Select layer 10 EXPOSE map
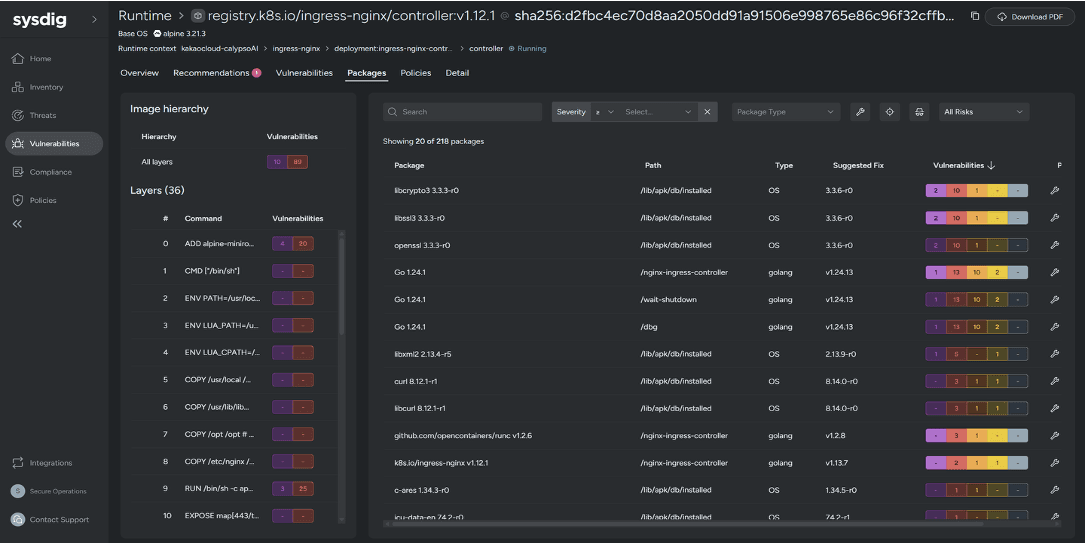The width and height of the screenshot is (1086, 544). (x=235, y=516)
